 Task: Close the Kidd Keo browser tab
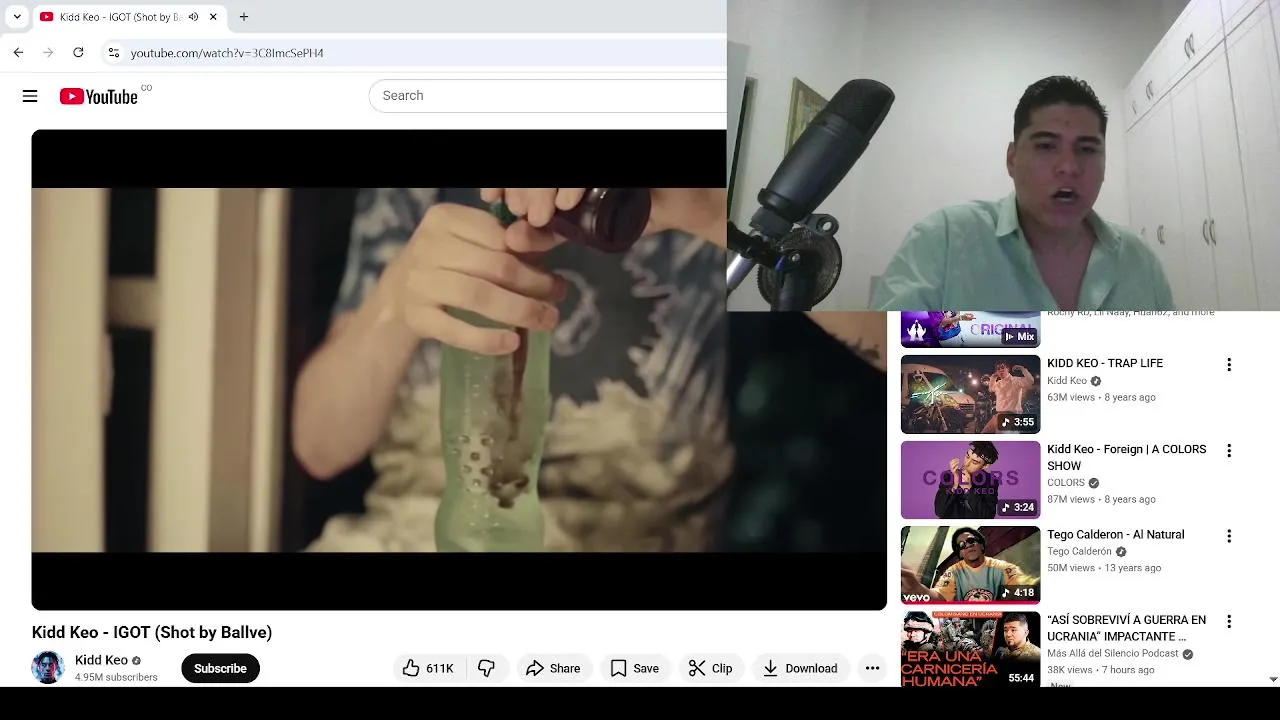point(213,17)
